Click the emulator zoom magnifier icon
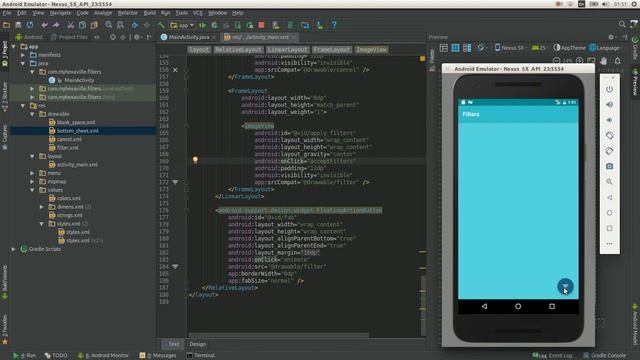This screenshot has height=360, width=640. pos(609,182)
